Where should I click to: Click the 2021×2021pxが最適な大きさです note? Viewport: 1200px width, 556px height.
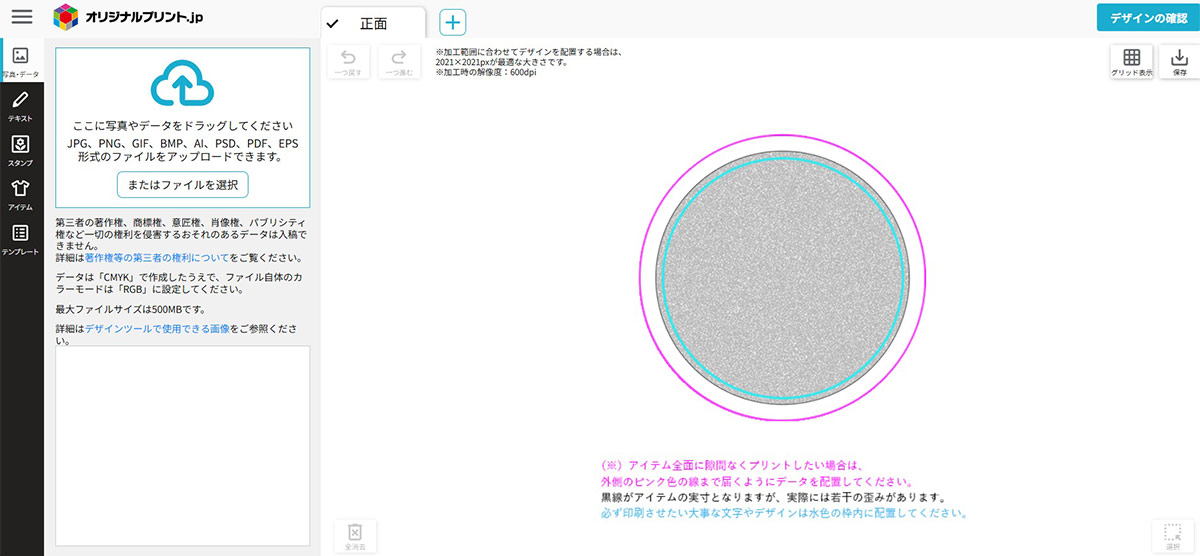click(502, 62)
